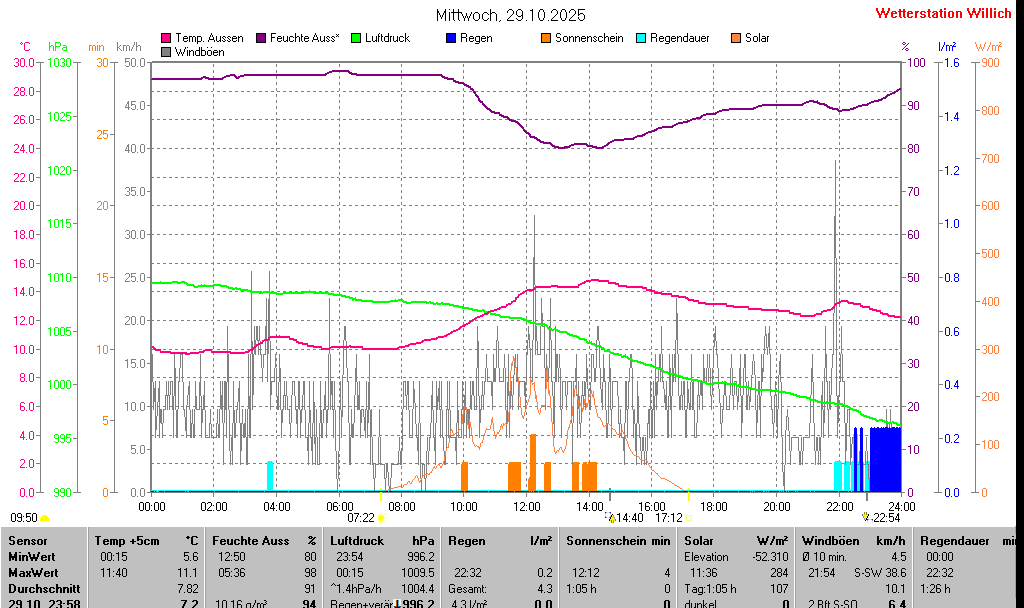
Task: Select the green Luftdruck legend marker
Action: point(356,38)
